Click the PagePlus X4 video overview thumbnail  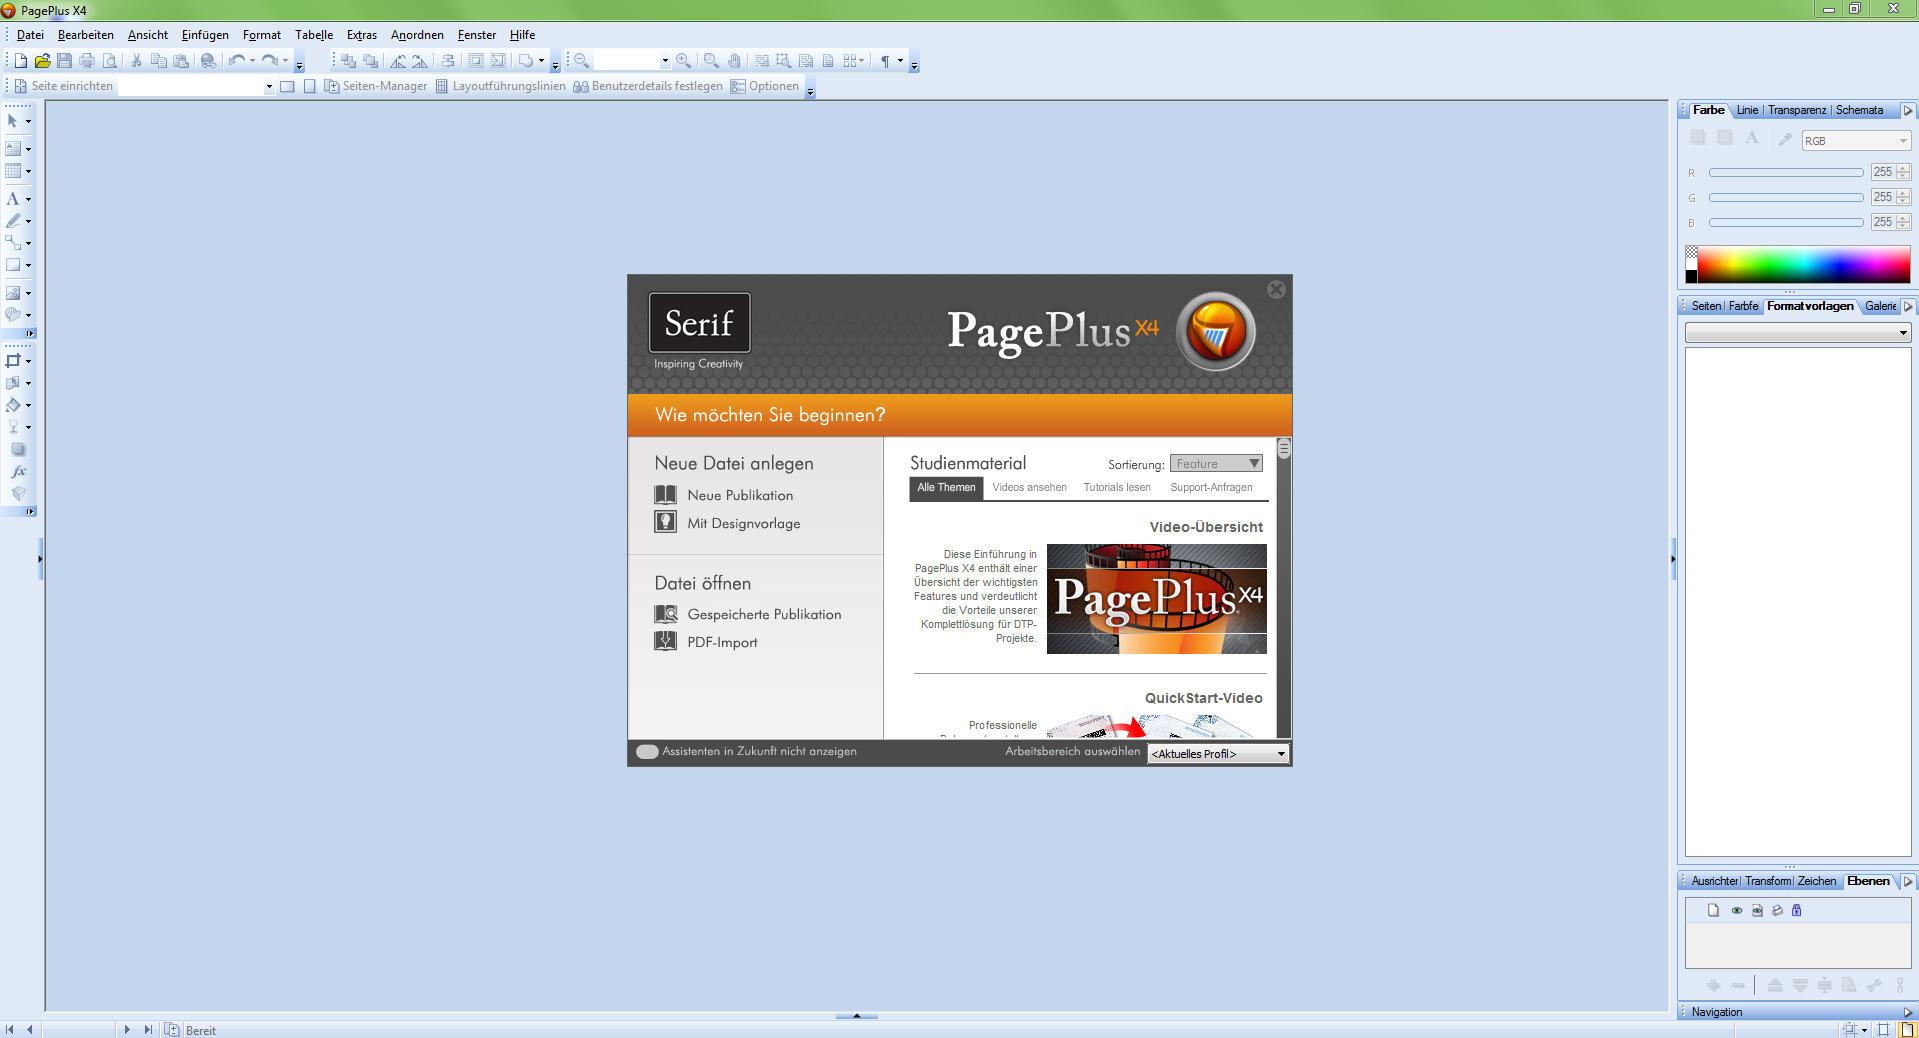coord(1156,599)
